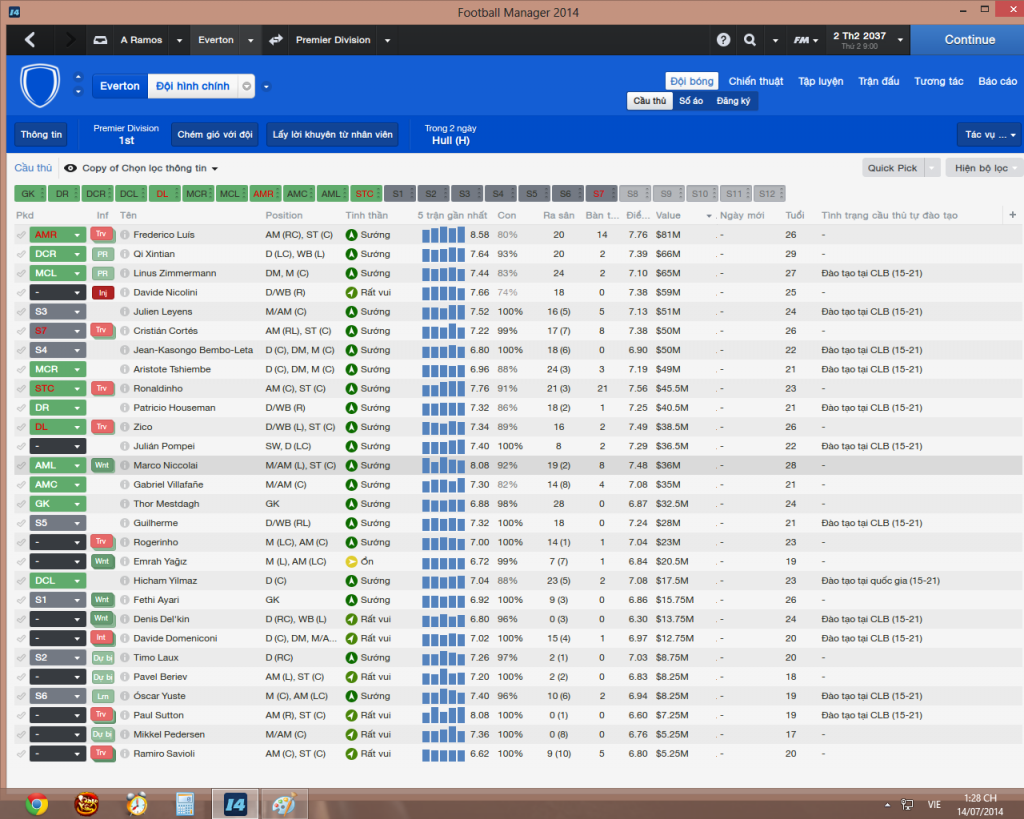Open position dropdown for Thor Mestdagh GK
The image size is (1024, 819).
click(77, 504)
